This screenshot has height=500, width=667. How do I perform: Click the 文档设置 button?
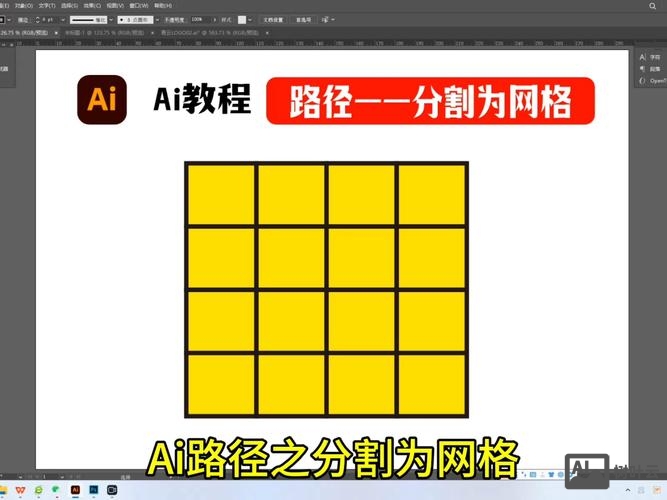273,20
